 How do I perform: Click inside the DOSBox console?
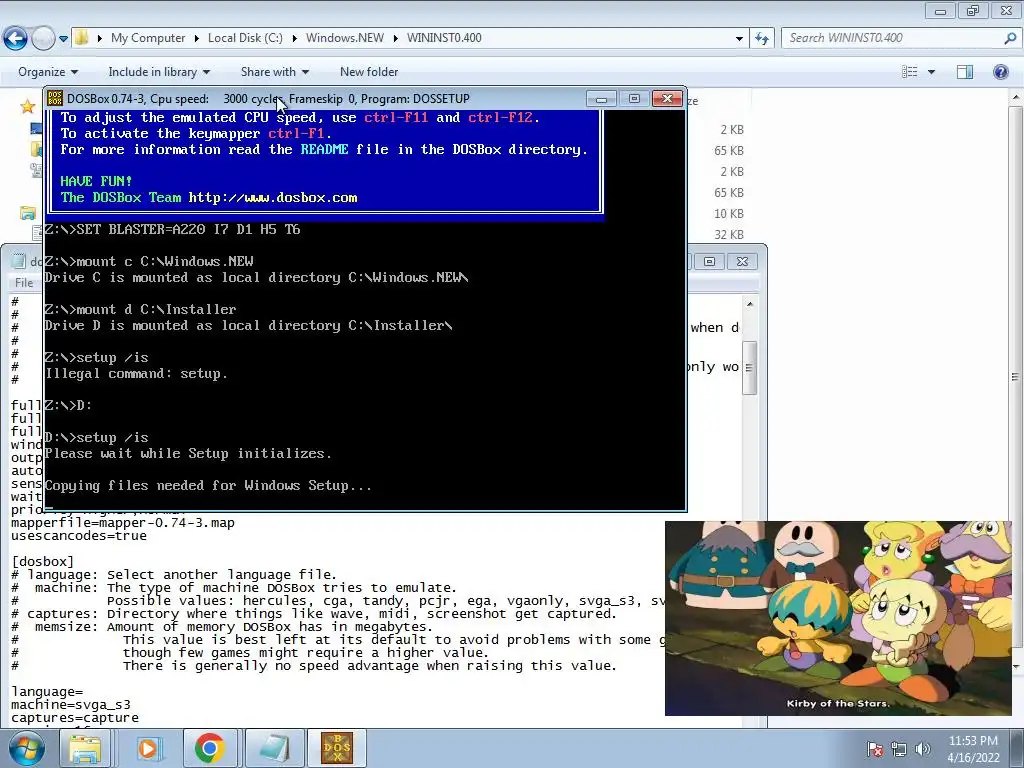pos(364,310)
